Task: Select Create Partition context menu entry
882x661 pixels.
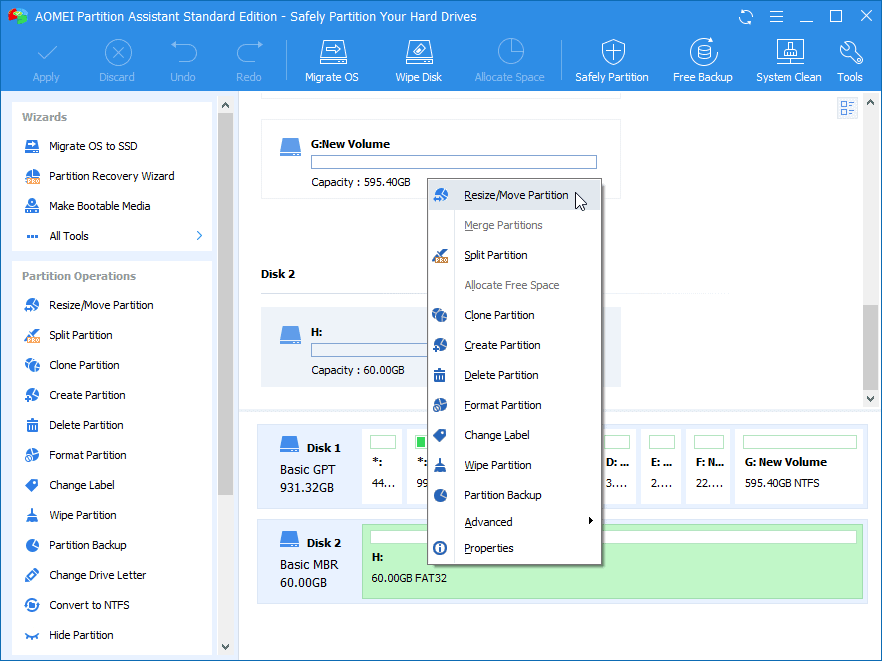Action: [514, 345]
